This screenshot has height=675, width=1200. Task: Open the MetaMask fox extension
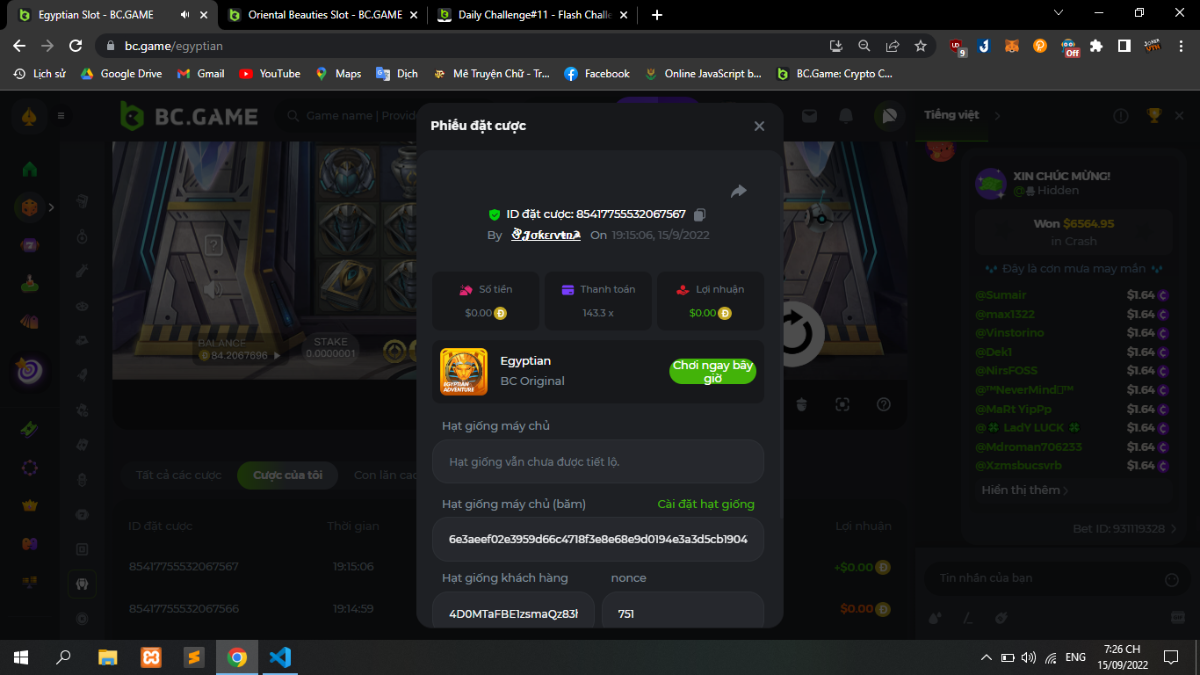click(1012, 46)
